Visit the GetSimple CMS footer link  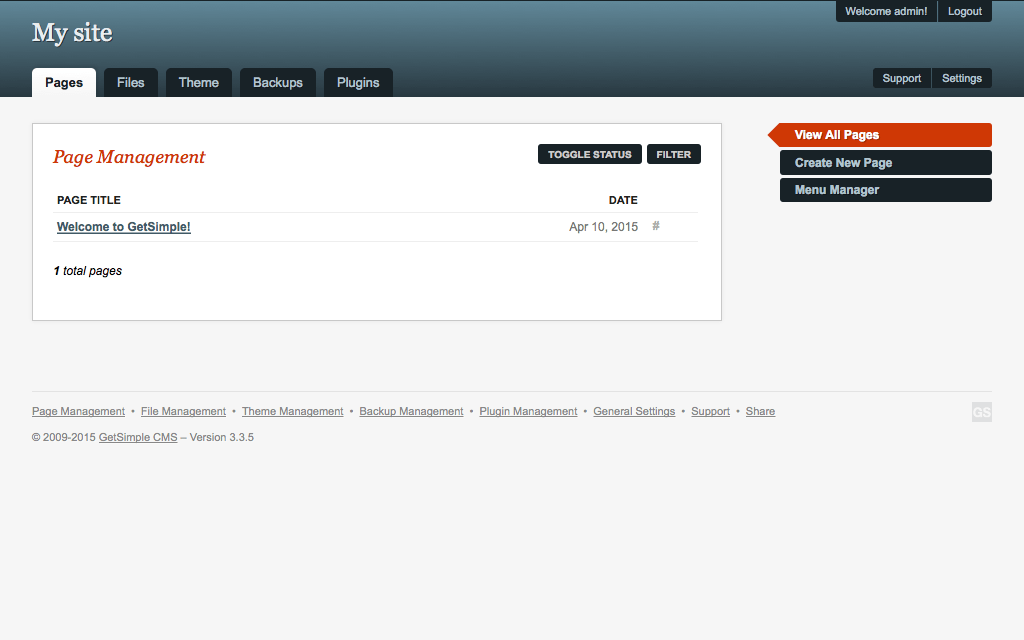coord(137,437)
